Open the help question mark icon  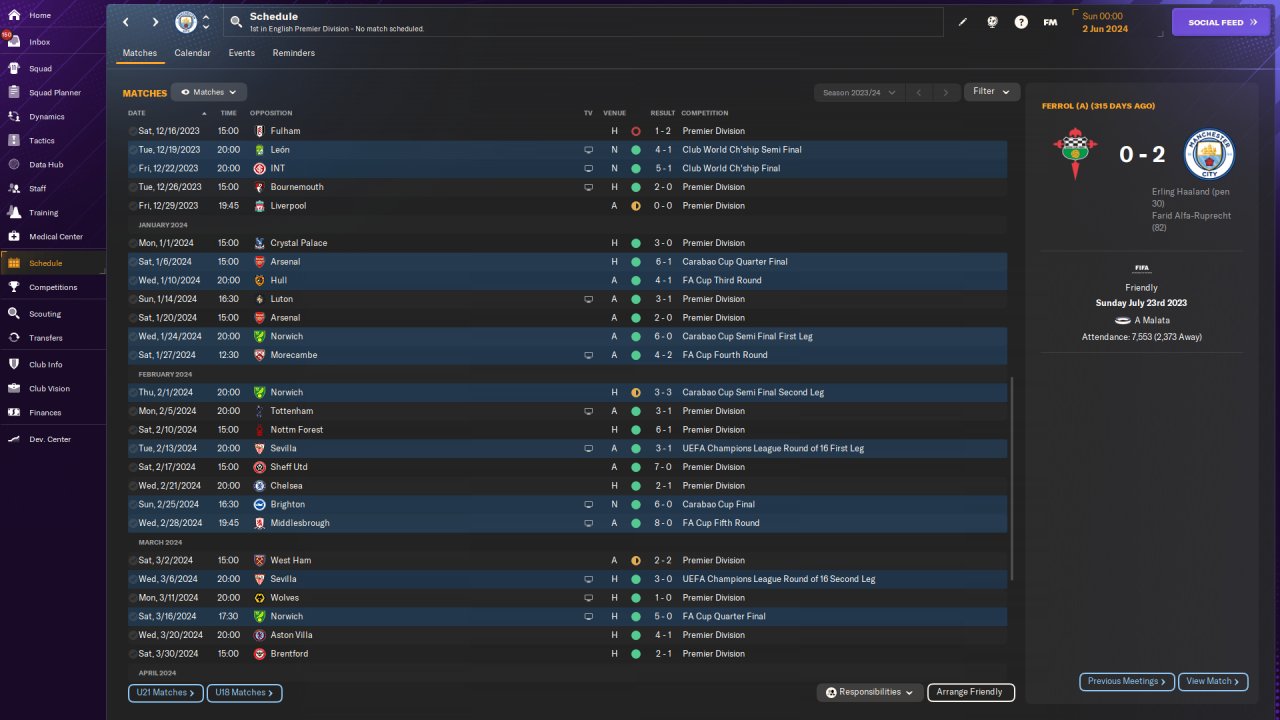[1021, 22]
